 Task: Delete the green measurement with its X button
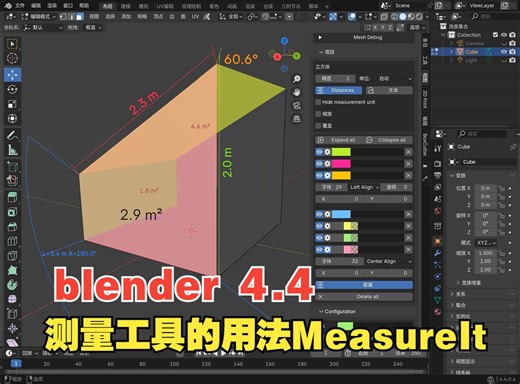click(x=408, y=152)
